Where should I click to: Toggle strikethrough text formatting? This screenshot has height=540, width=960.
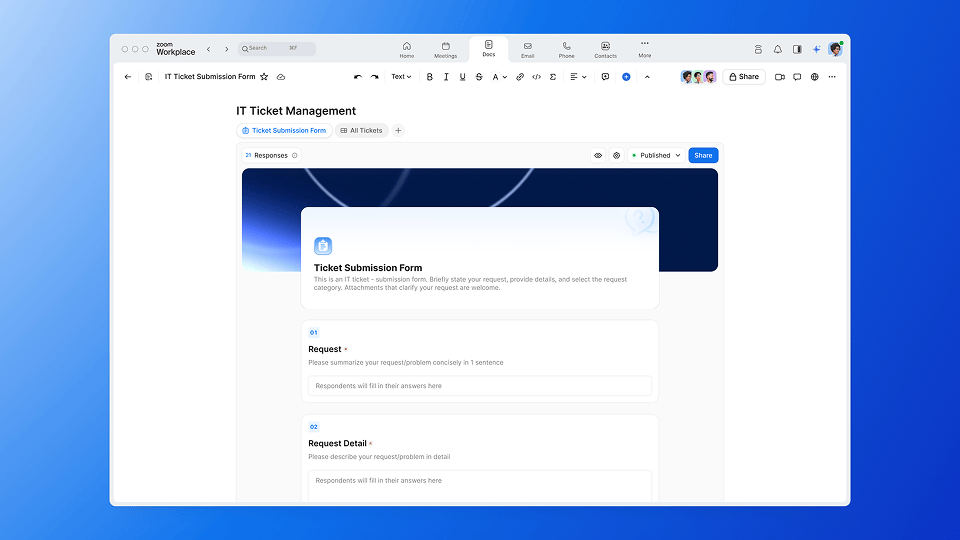478,77
